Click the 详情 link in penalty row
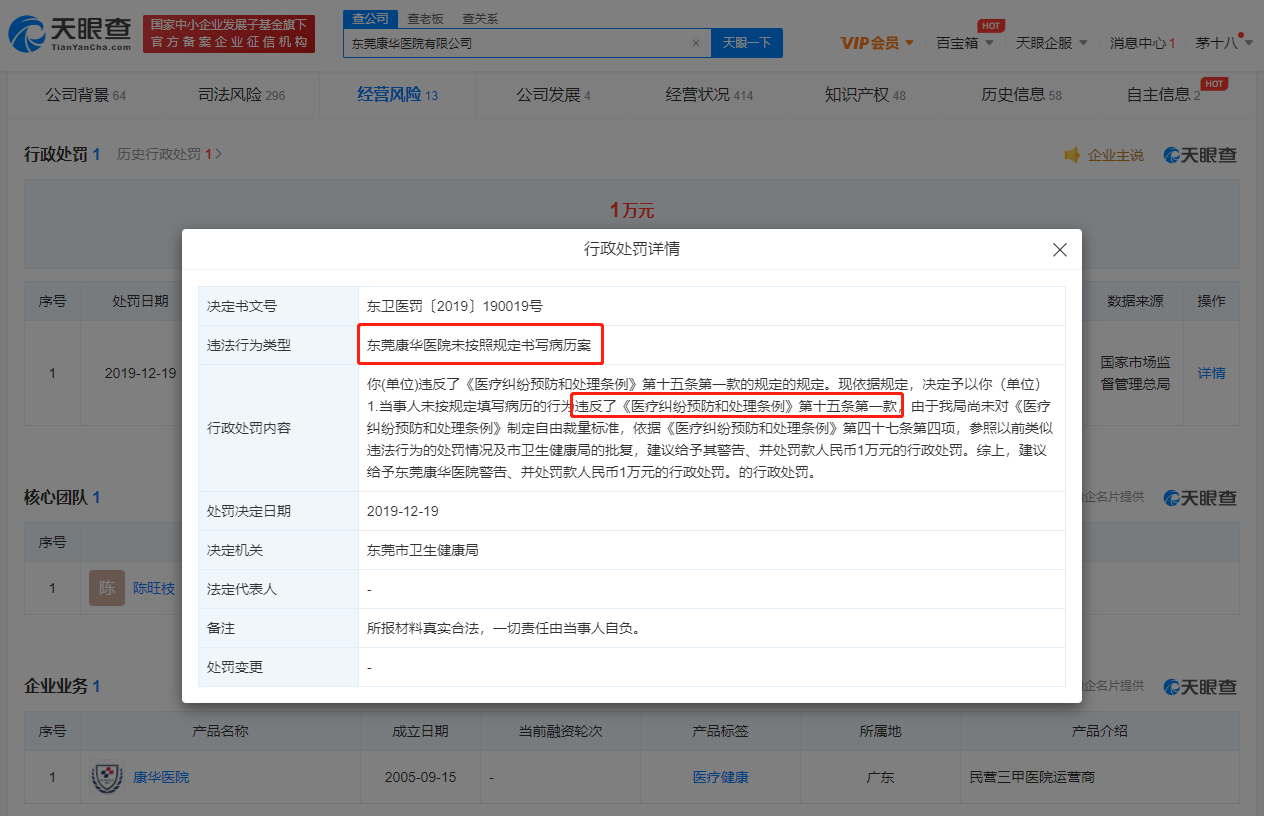This screenshot has width=1264, height=816. pos(1211,373)
